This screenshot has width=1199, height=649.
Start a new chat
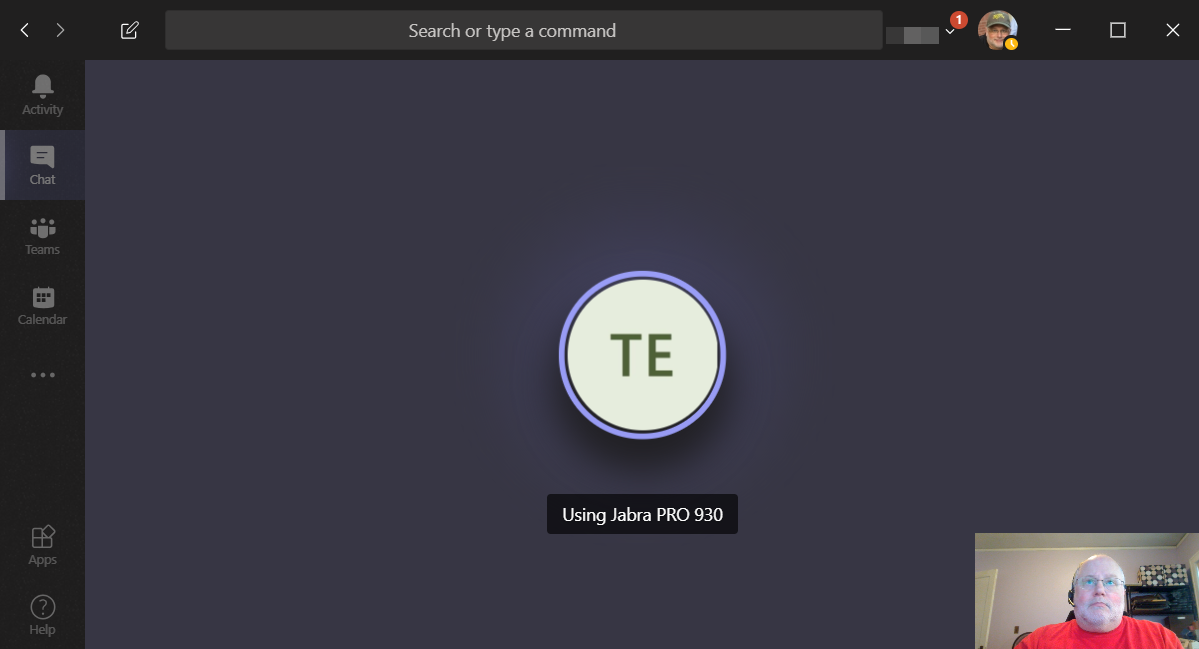pyautogui.click(x=128, y=30)
